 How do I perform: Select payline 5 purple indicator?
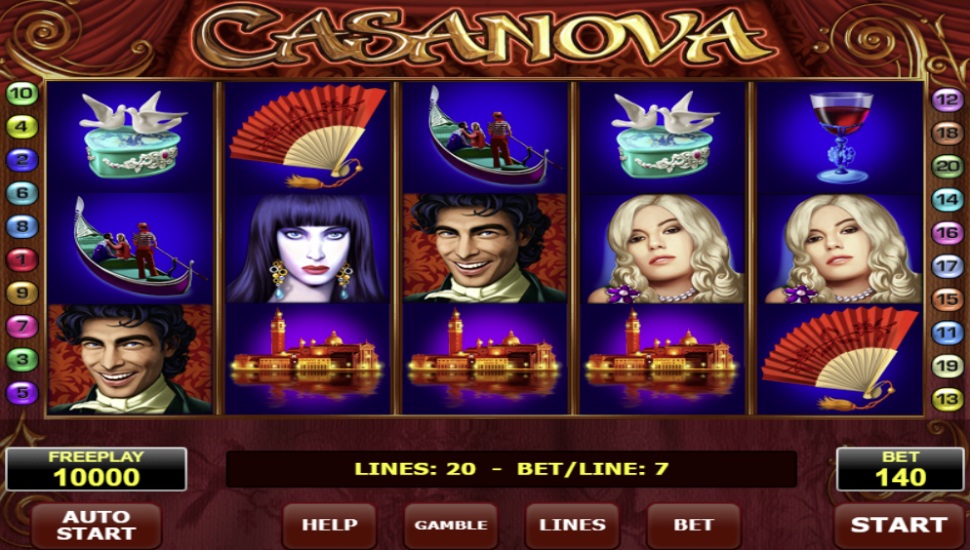22,392
